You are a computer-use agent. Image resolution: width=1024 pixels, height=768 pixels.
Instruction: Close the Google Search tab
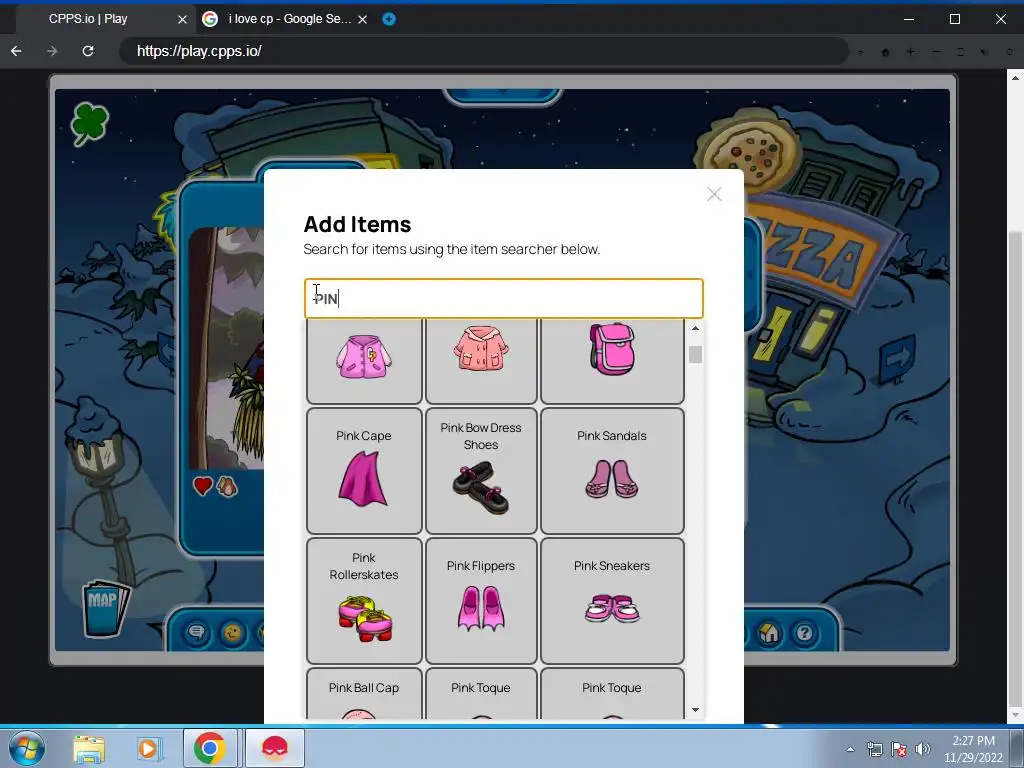click(362, 20)
